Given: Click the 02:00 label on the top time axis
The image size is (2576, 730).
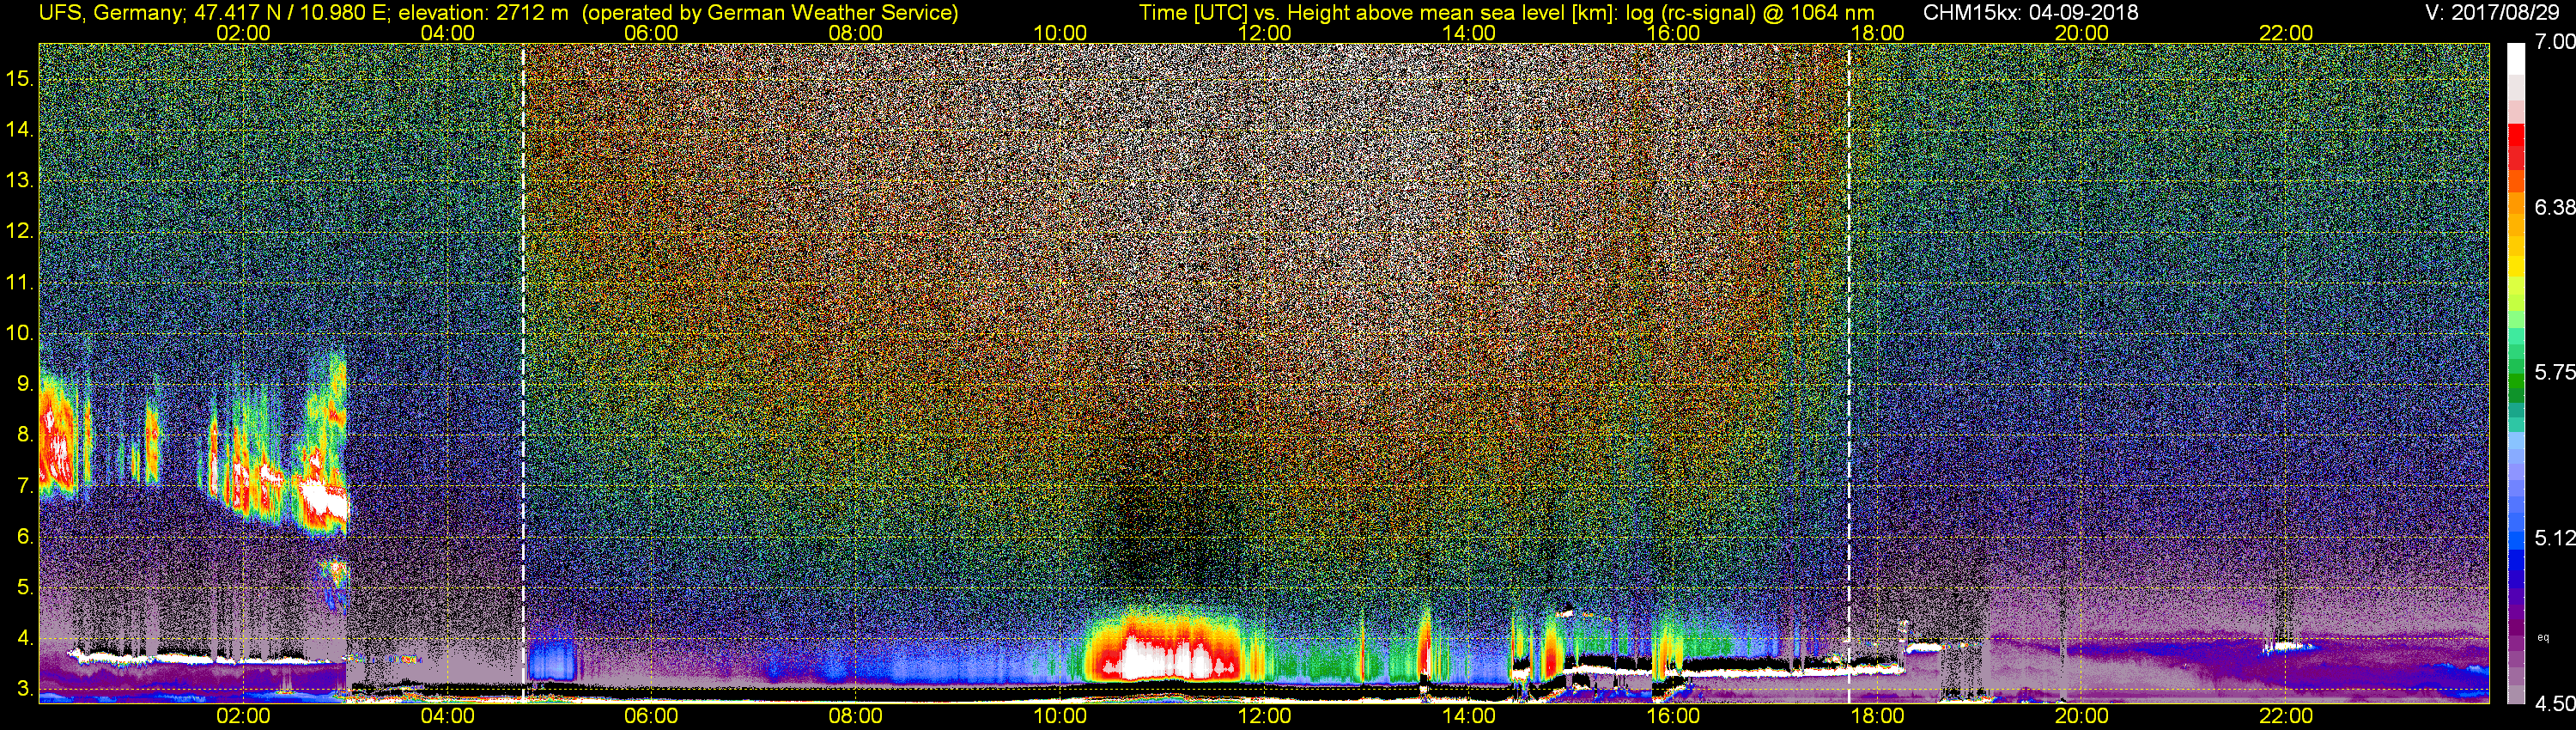Looking at the screenshot, I should pos(243,33).
